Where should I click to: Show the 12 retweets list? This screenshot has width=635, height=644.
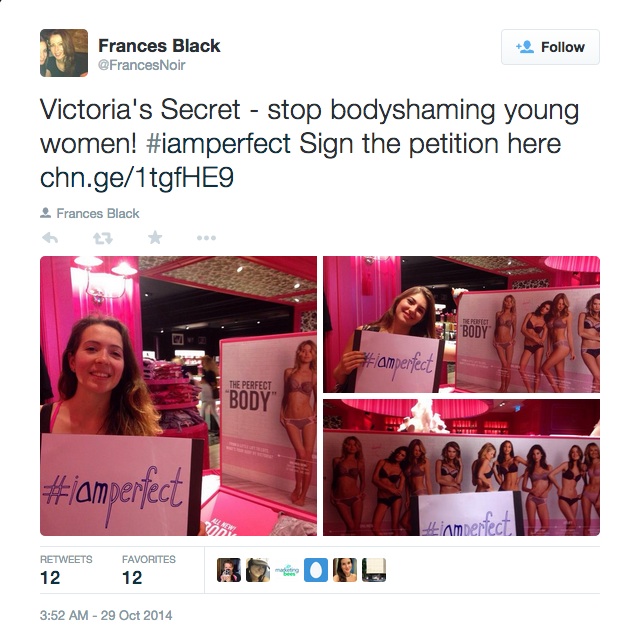(x=66, y=570)
